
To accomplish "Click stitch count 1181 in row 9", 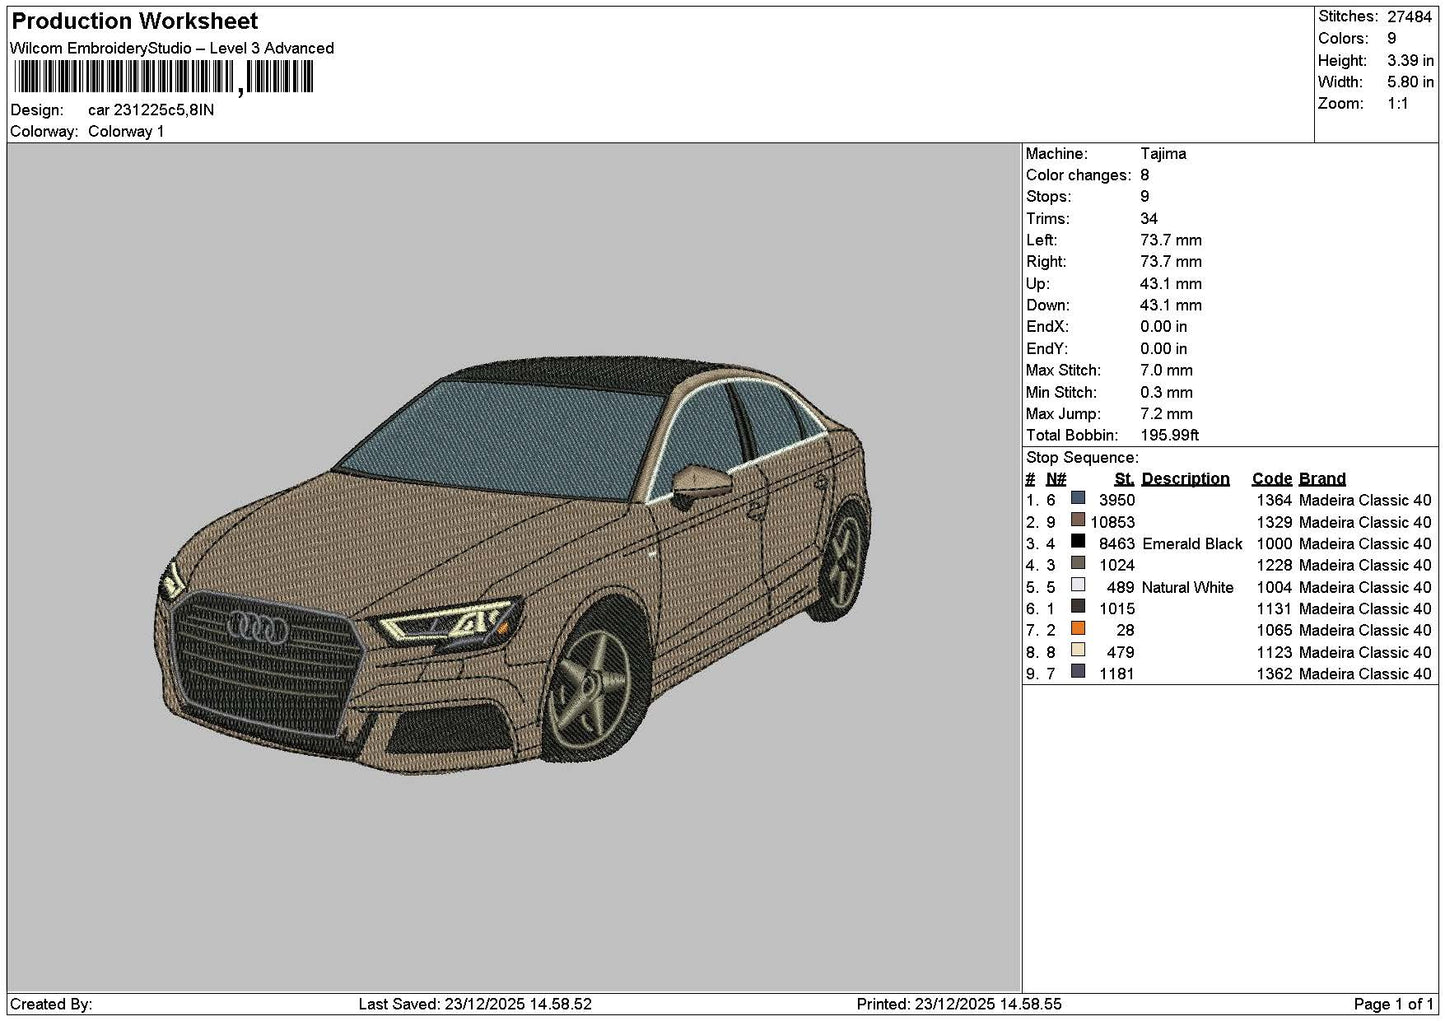I will (x=1117, y=674).
